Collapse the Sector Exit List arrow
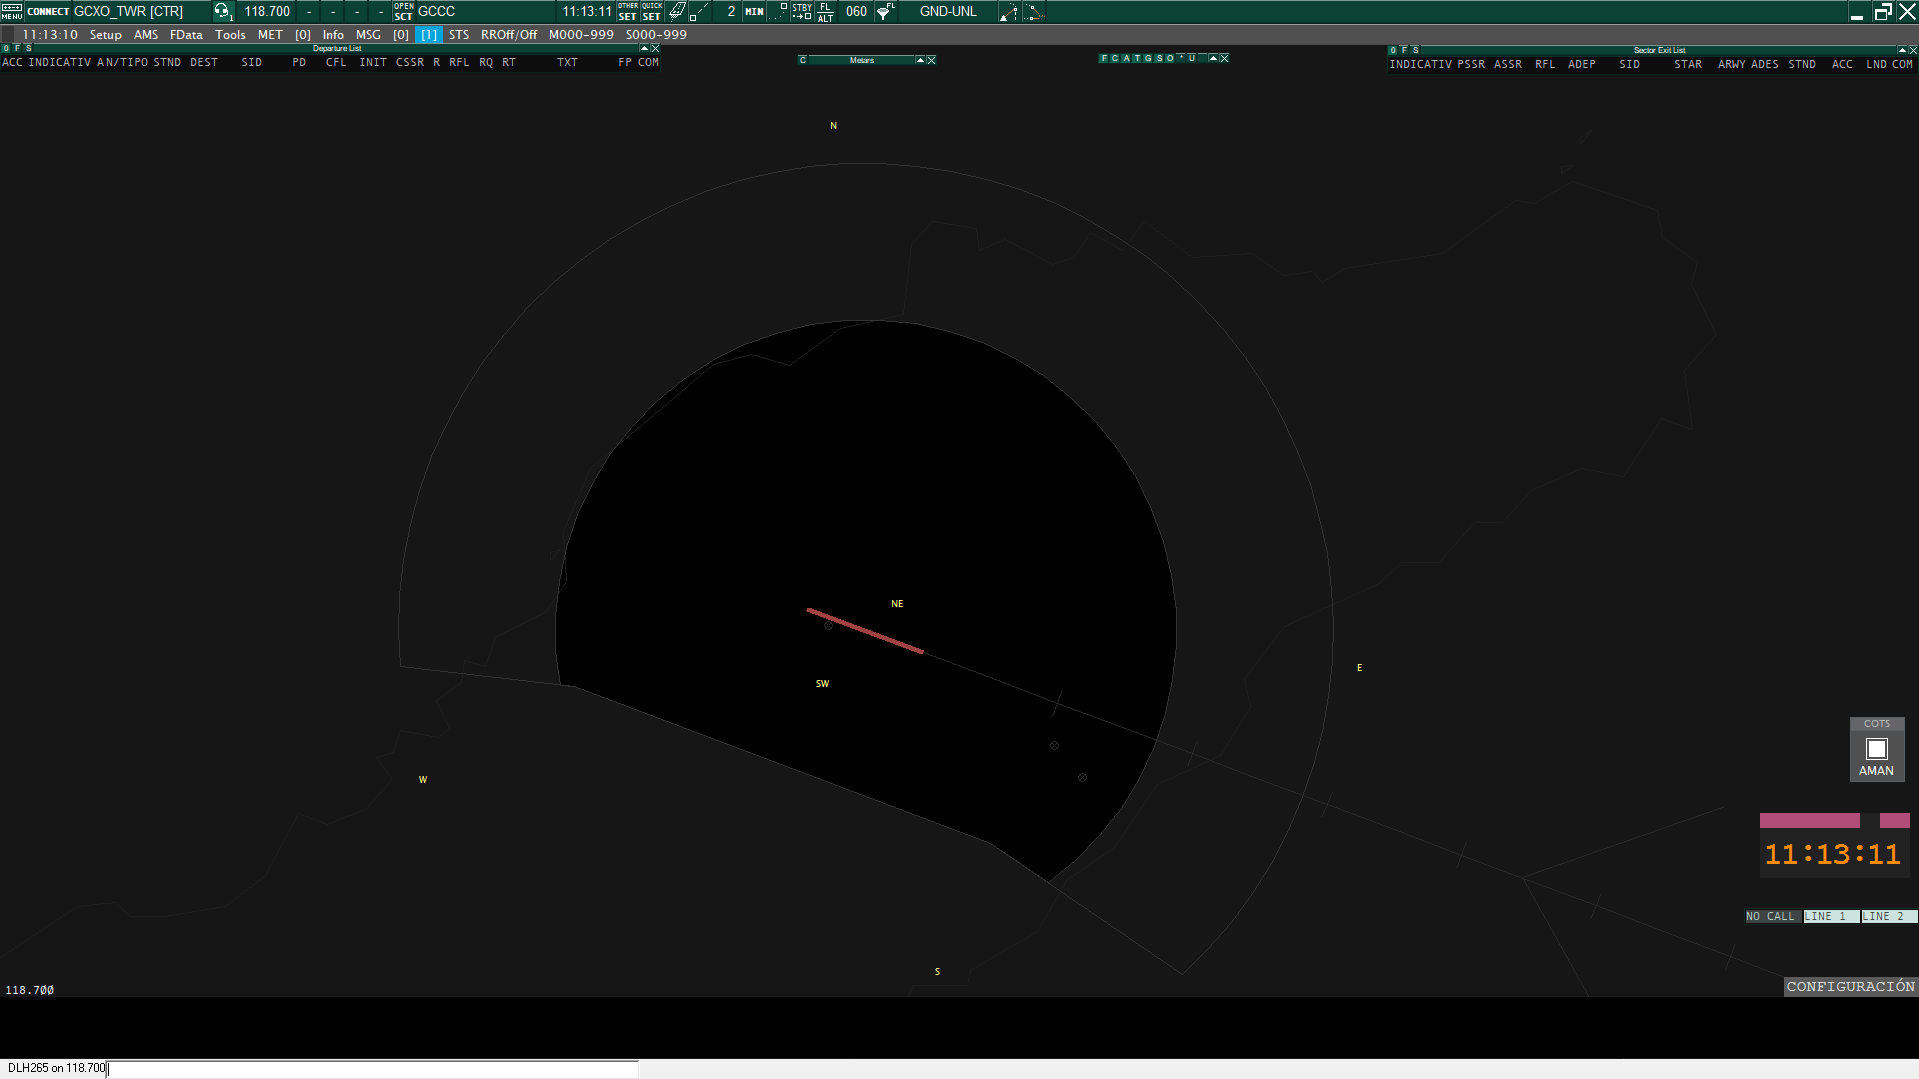1919x1079 pixels. (1901, 50)
